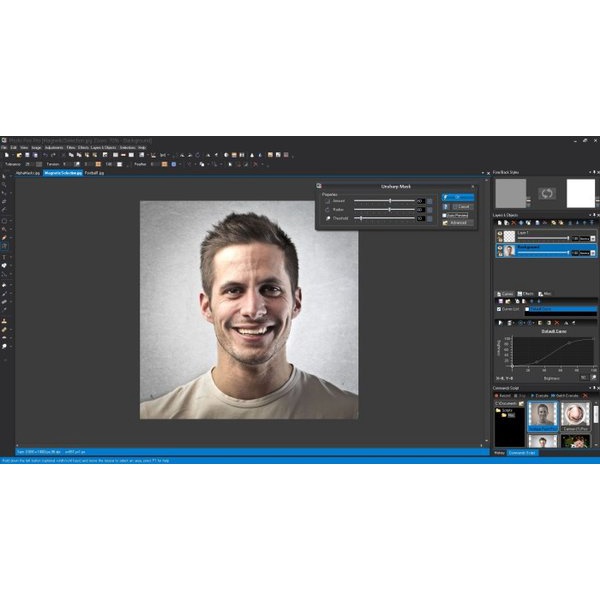Open the Adjustments menu
This screenshot has width=600, height=600.
coord(54,148)
